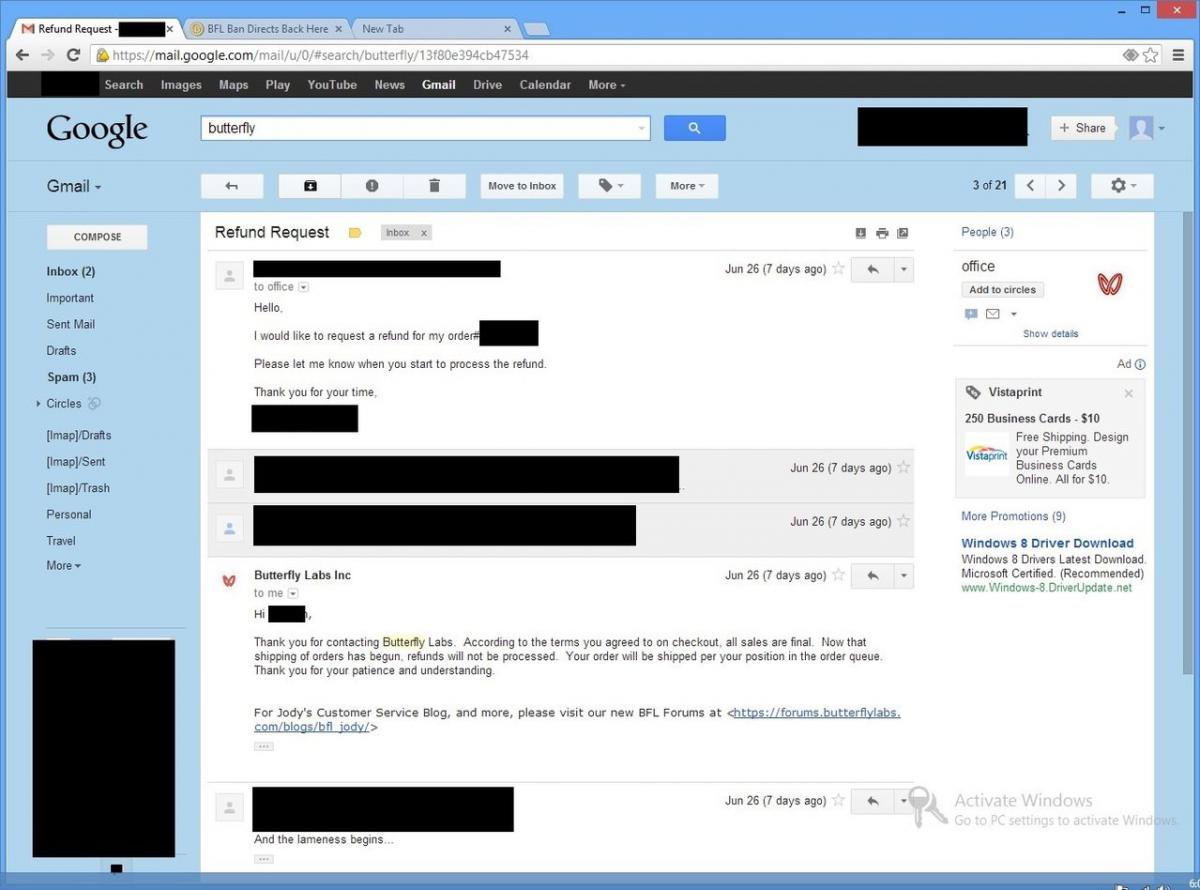Dismiss the Vistaprint ad

[1129, 393]
